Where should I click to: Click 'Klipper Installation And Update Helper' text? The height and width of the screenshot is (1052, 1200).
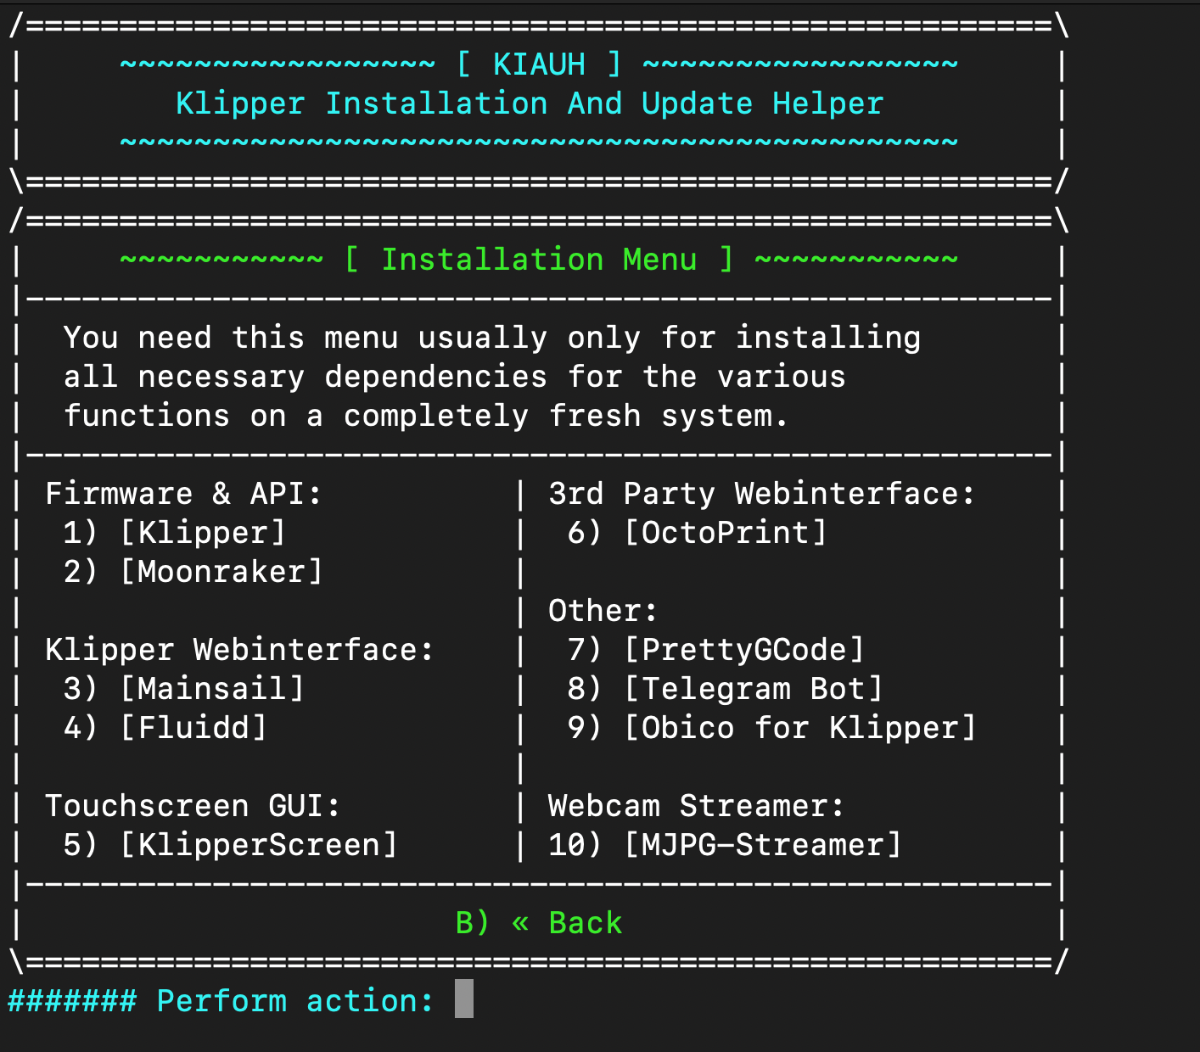point(530,103)
